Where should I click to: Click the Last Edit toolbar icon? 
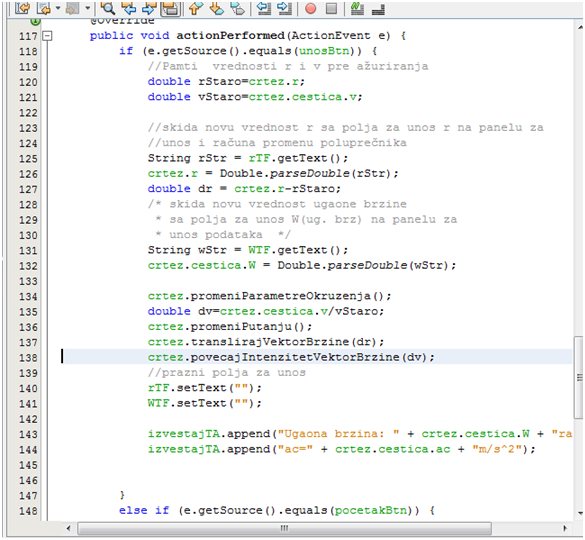point(22,8)
